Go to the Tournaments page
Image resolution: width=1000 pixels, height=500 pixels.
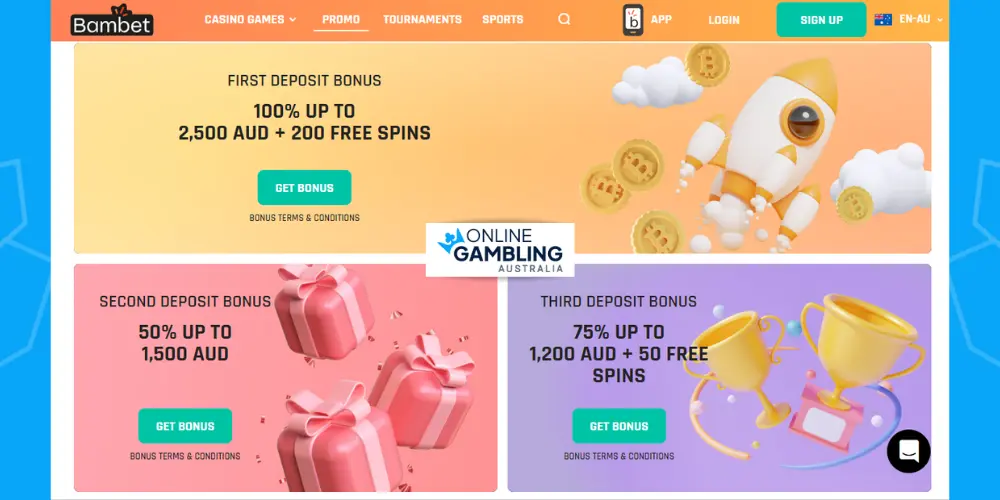pyautogui.click(x=422, y=19)
